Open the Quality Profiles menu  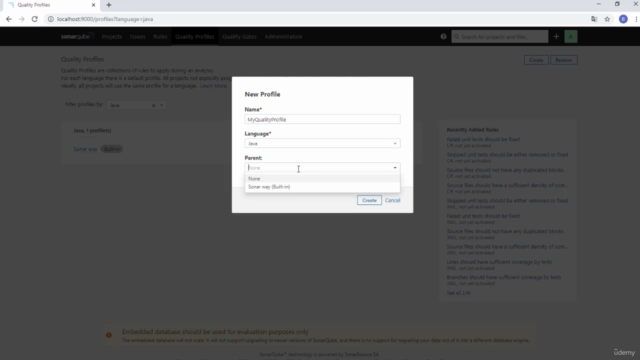(195, 36)
